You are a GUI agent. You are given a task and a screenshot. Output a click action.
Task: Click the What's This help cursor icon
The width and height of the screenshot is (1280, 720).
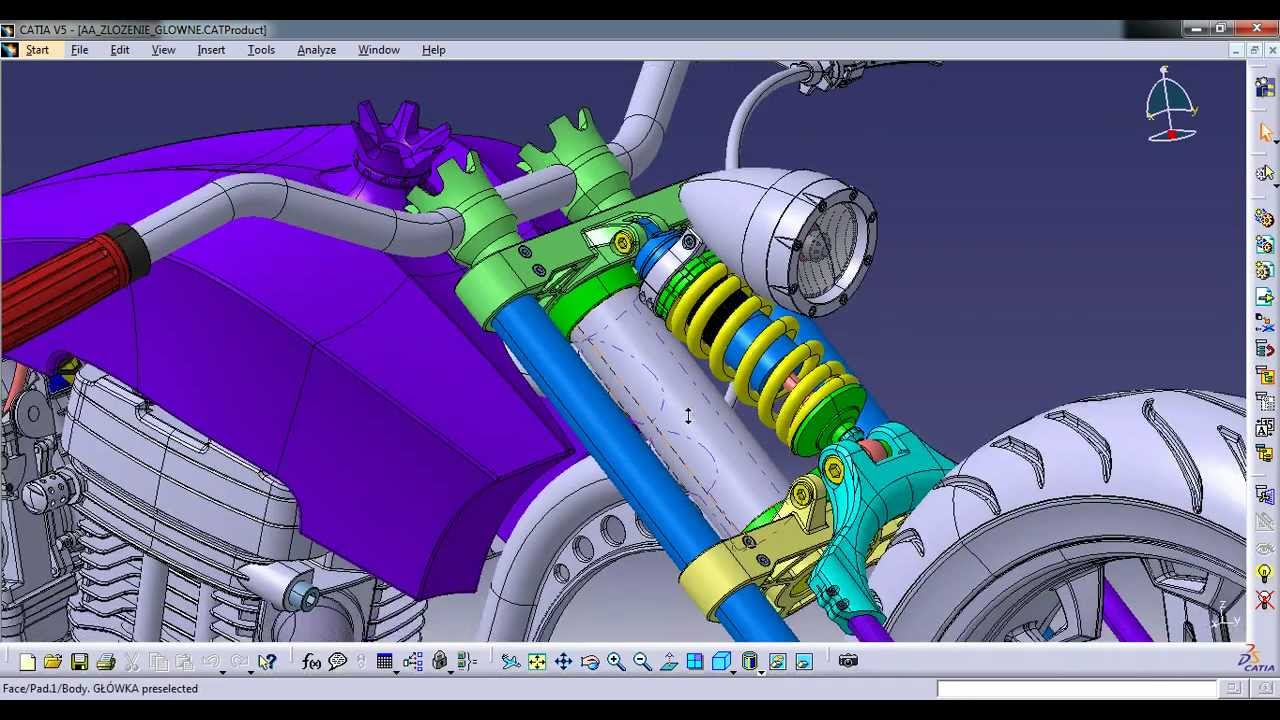pos(267,661)
